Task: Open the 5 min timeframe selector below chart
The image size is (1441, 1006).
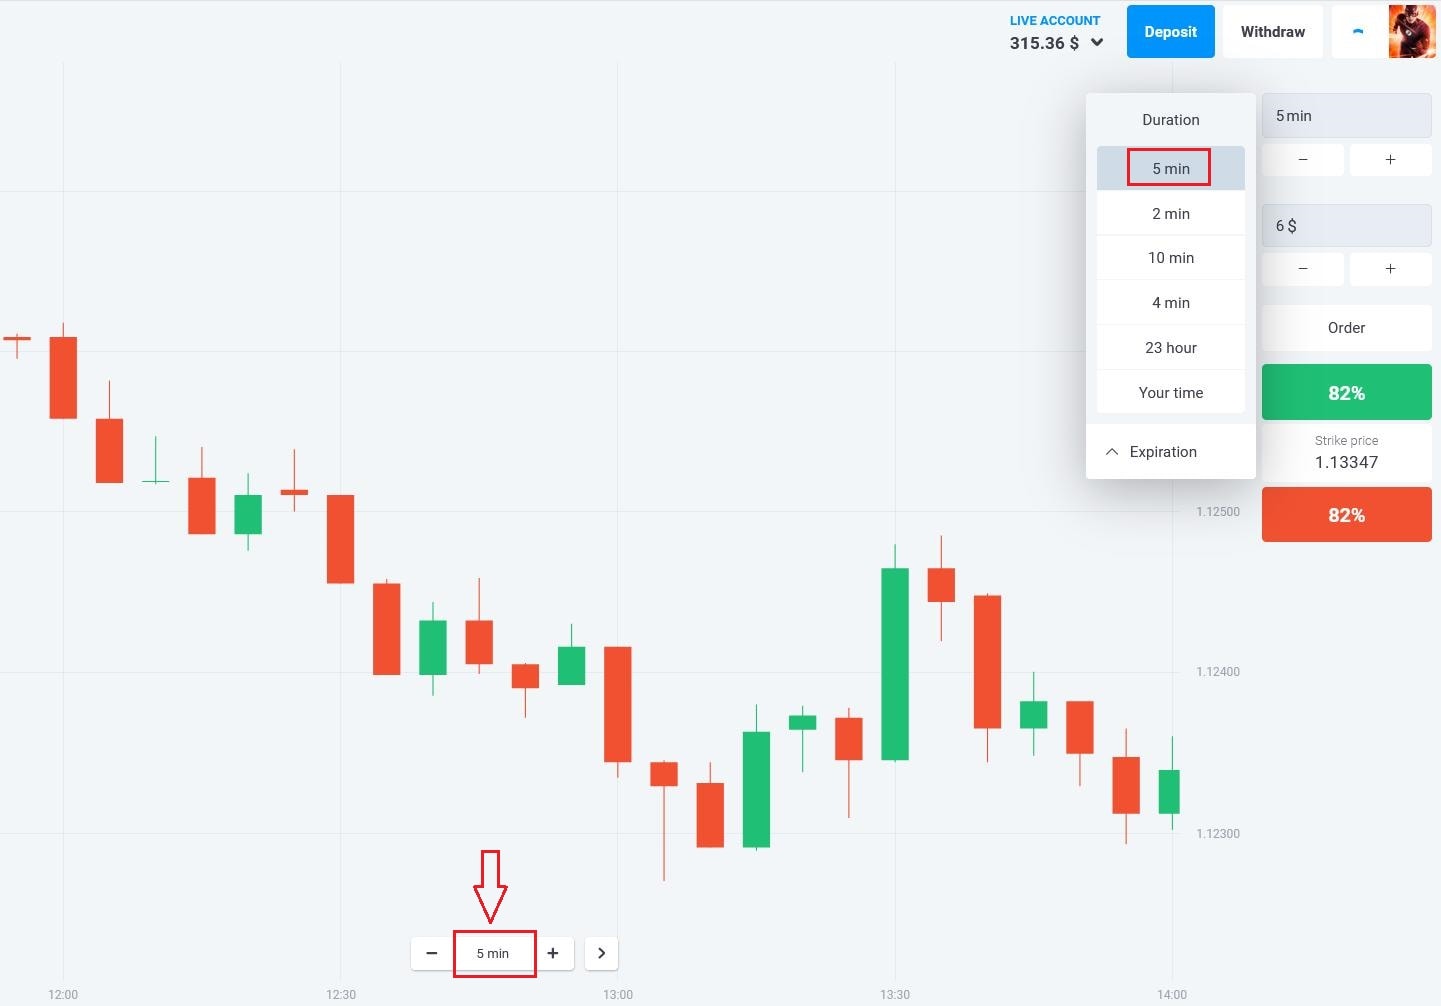Action: (x=493, y=953)
